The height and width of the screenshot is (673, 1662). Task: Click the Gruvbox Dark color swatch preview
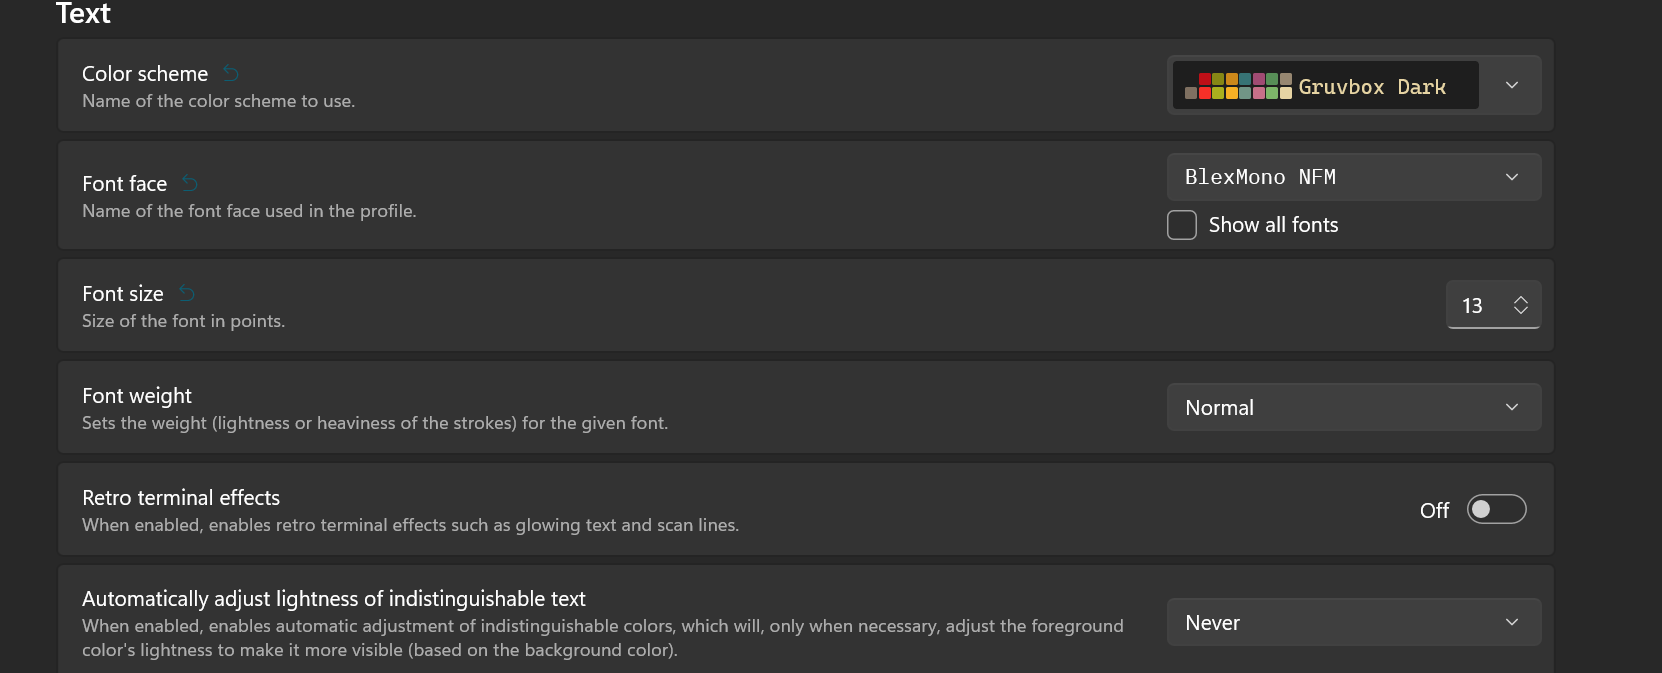click(1238, 86)
